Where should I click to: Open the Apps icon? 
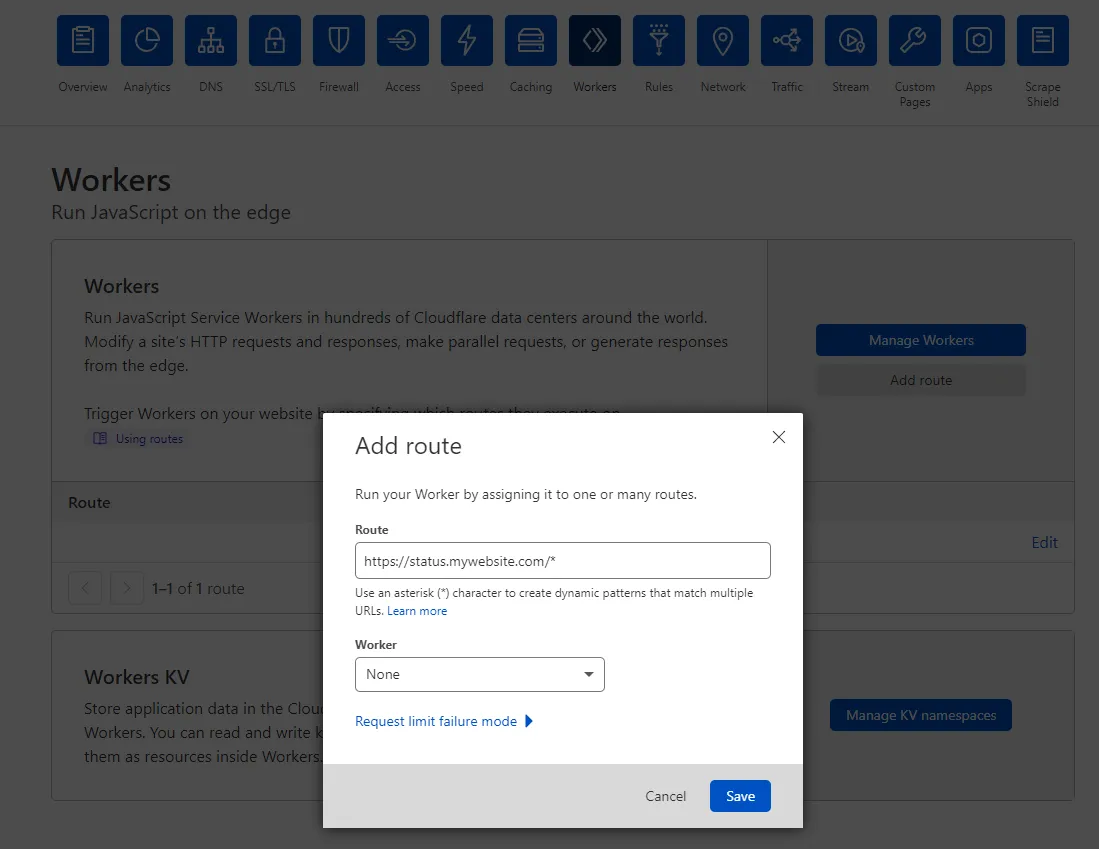(979, 40)
